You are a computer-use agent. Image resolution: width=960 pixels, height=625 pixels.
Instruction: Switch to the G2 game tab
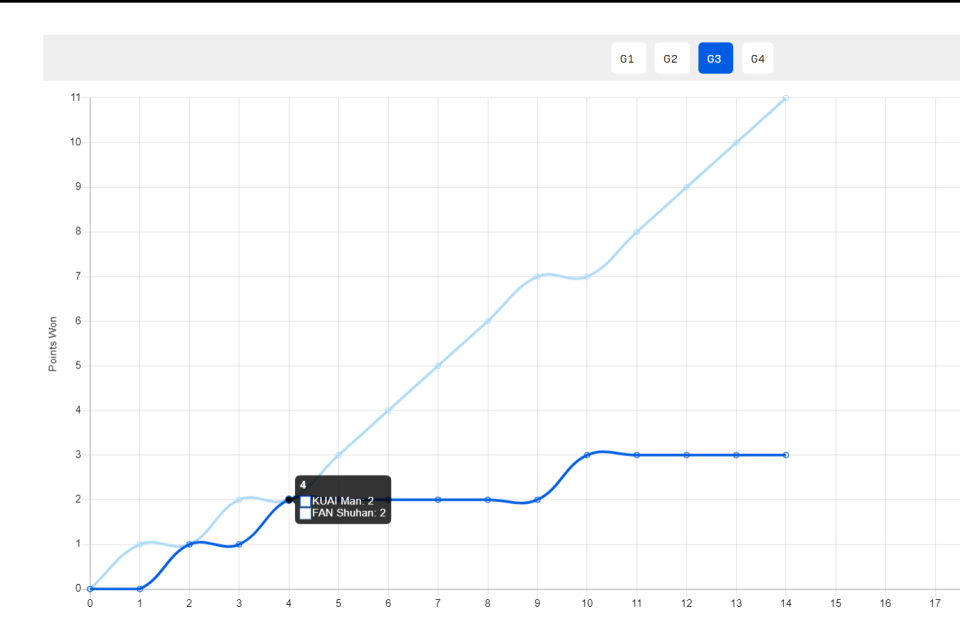672,58
